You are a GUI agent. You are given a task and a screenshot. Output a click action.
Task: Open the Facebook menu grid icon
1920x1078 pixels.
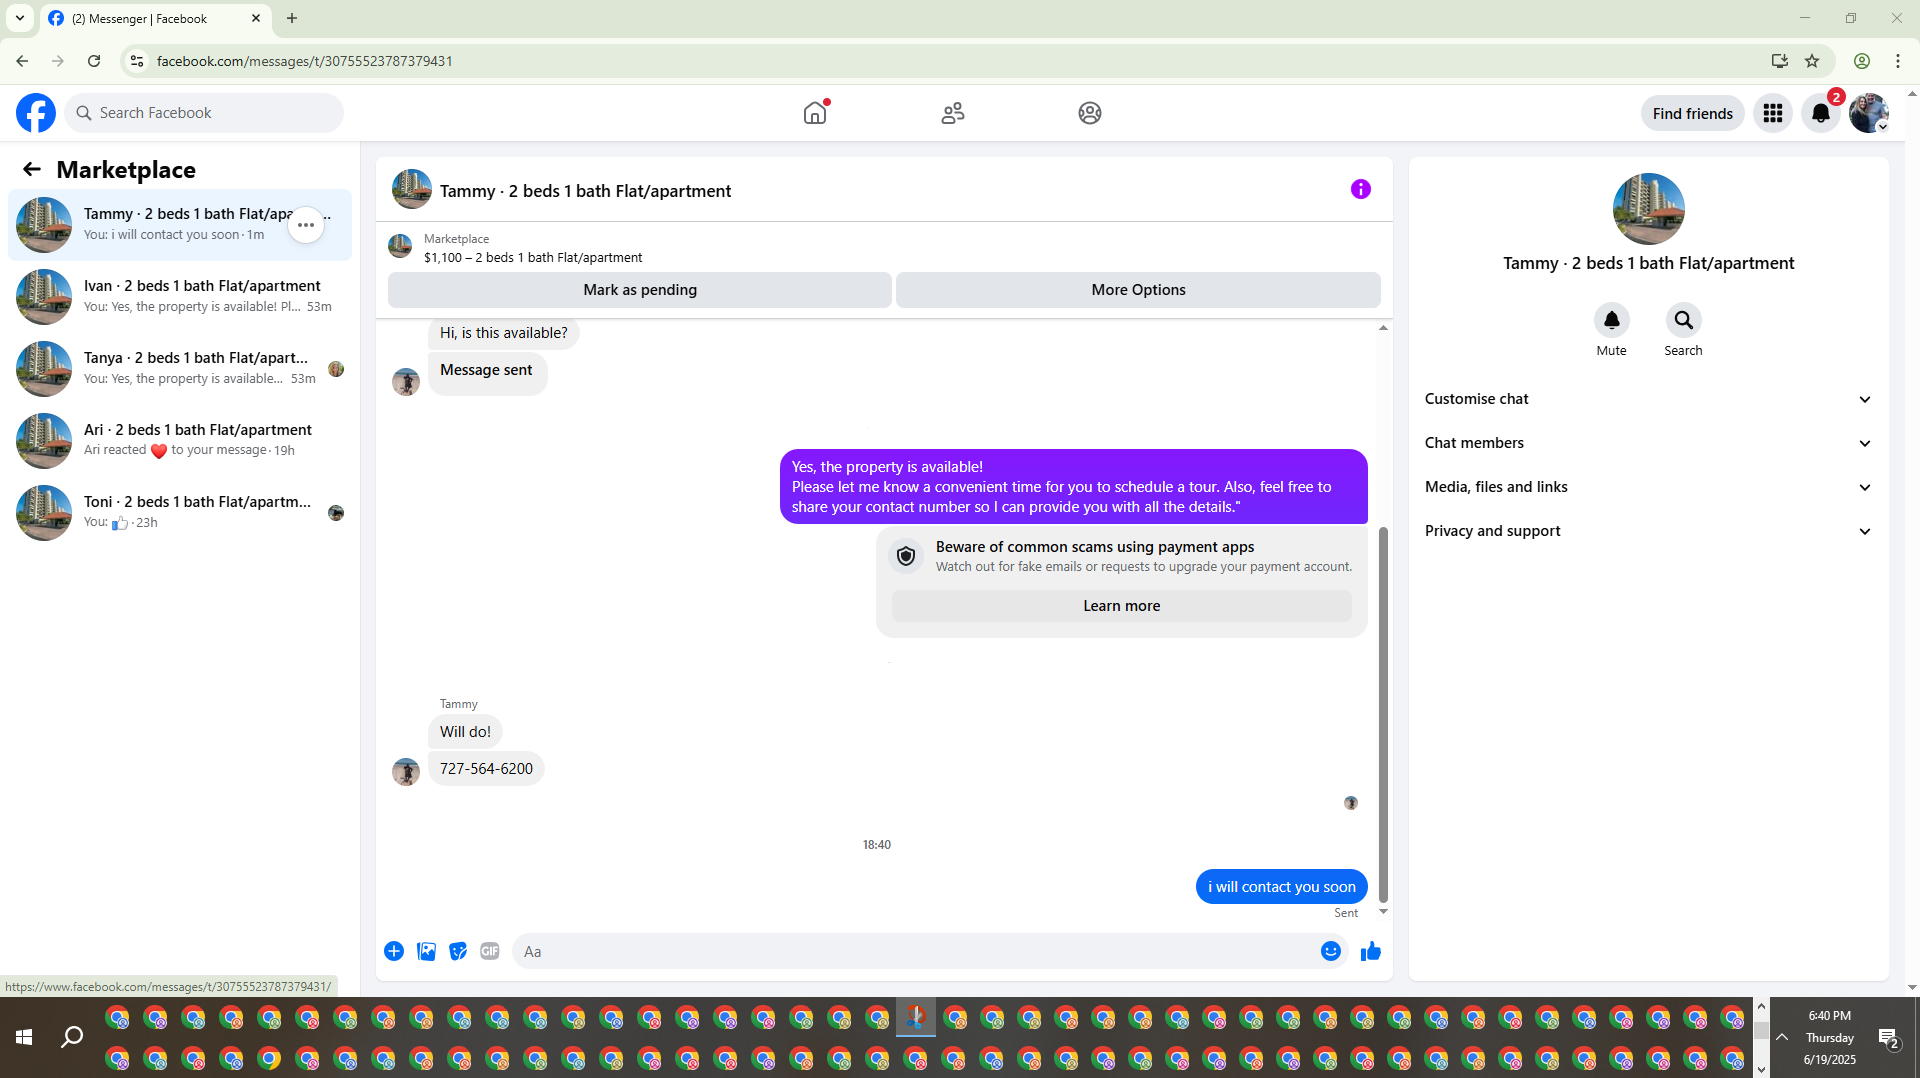tap(1773, 113)
